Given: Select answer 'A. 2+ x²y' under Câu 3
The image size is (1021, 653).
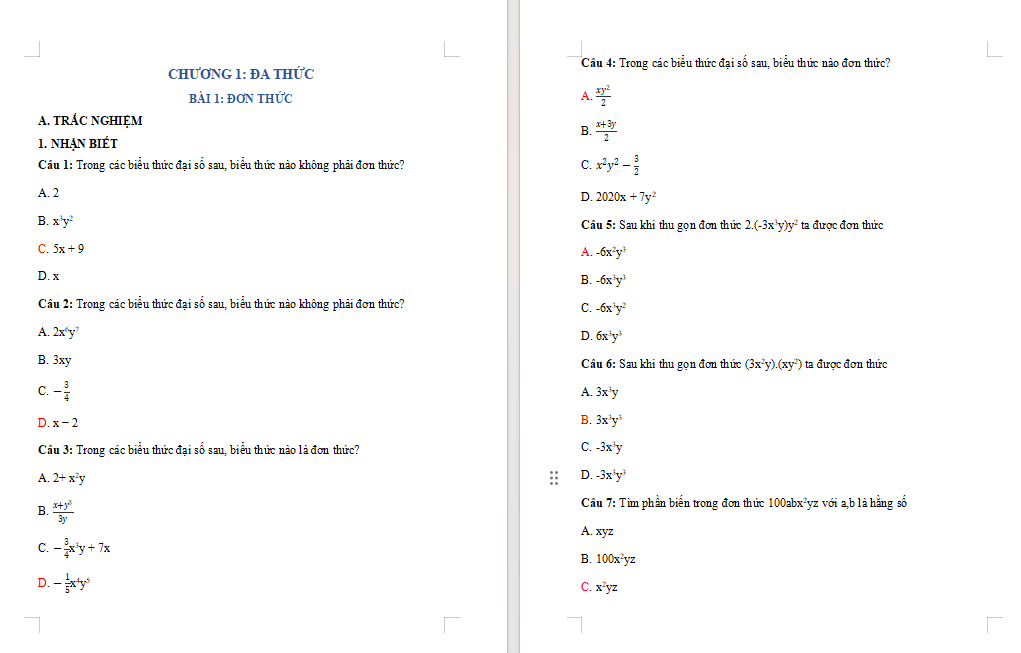Looking at the screenshot, I should coord(62,479).
